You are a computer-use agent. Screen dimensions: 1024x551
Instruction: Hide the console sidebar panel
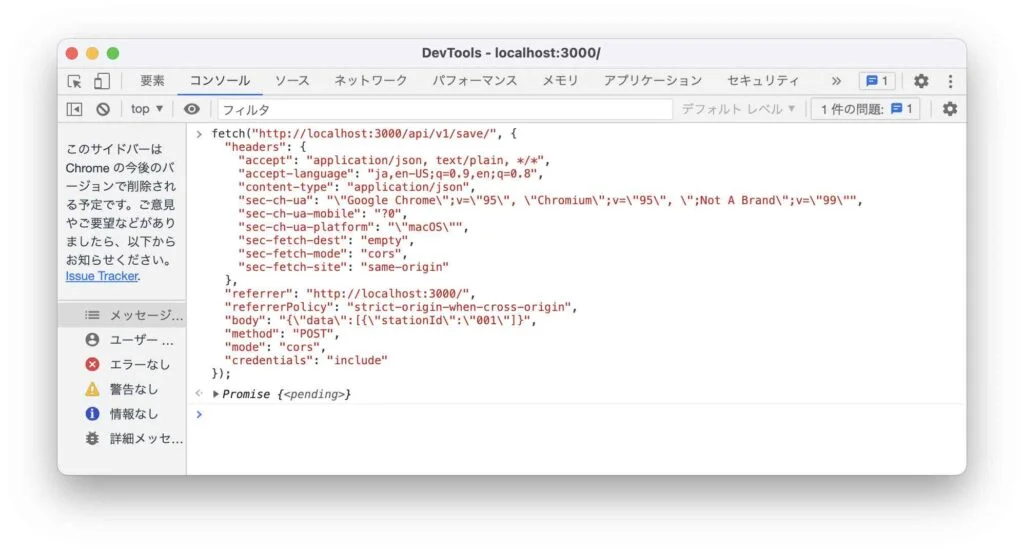75,109
